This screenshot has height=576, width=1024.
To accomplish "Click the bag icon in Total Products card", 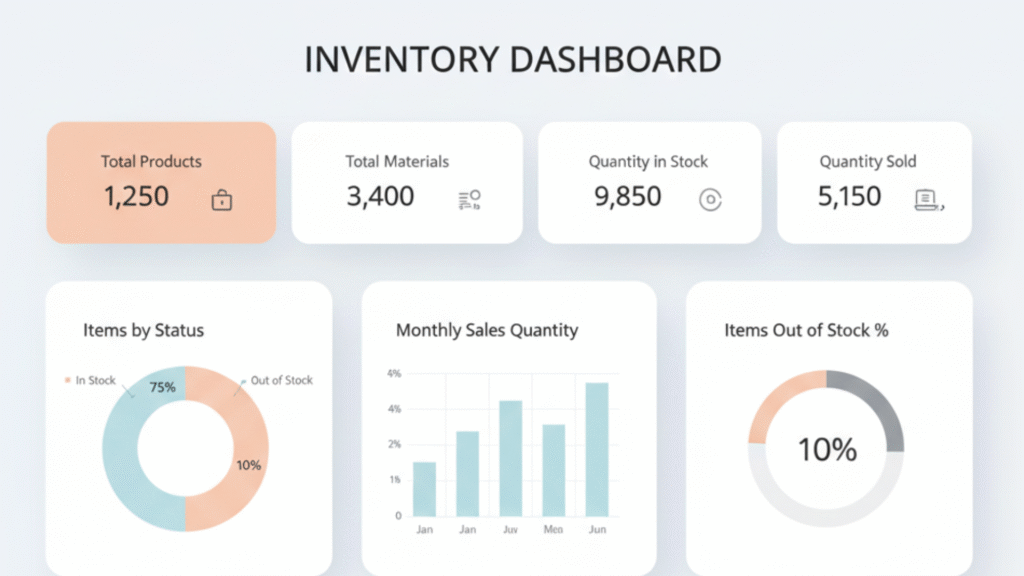I will coord(222,201).
